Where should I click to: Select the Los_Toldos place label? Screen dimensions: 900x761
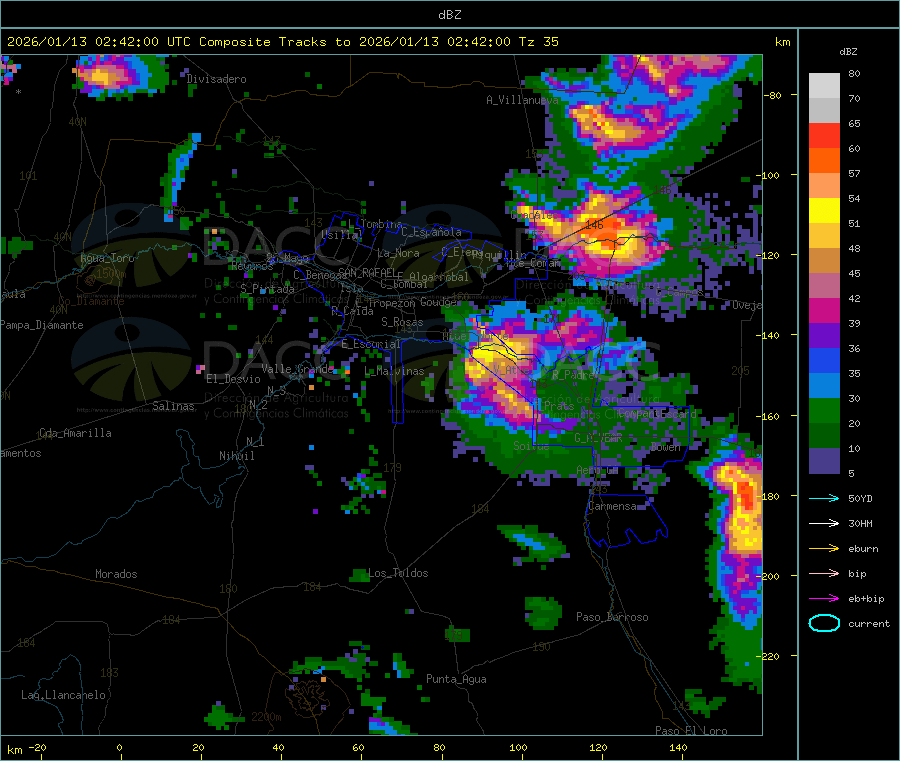pyautogui.click(x=398, y=573)
